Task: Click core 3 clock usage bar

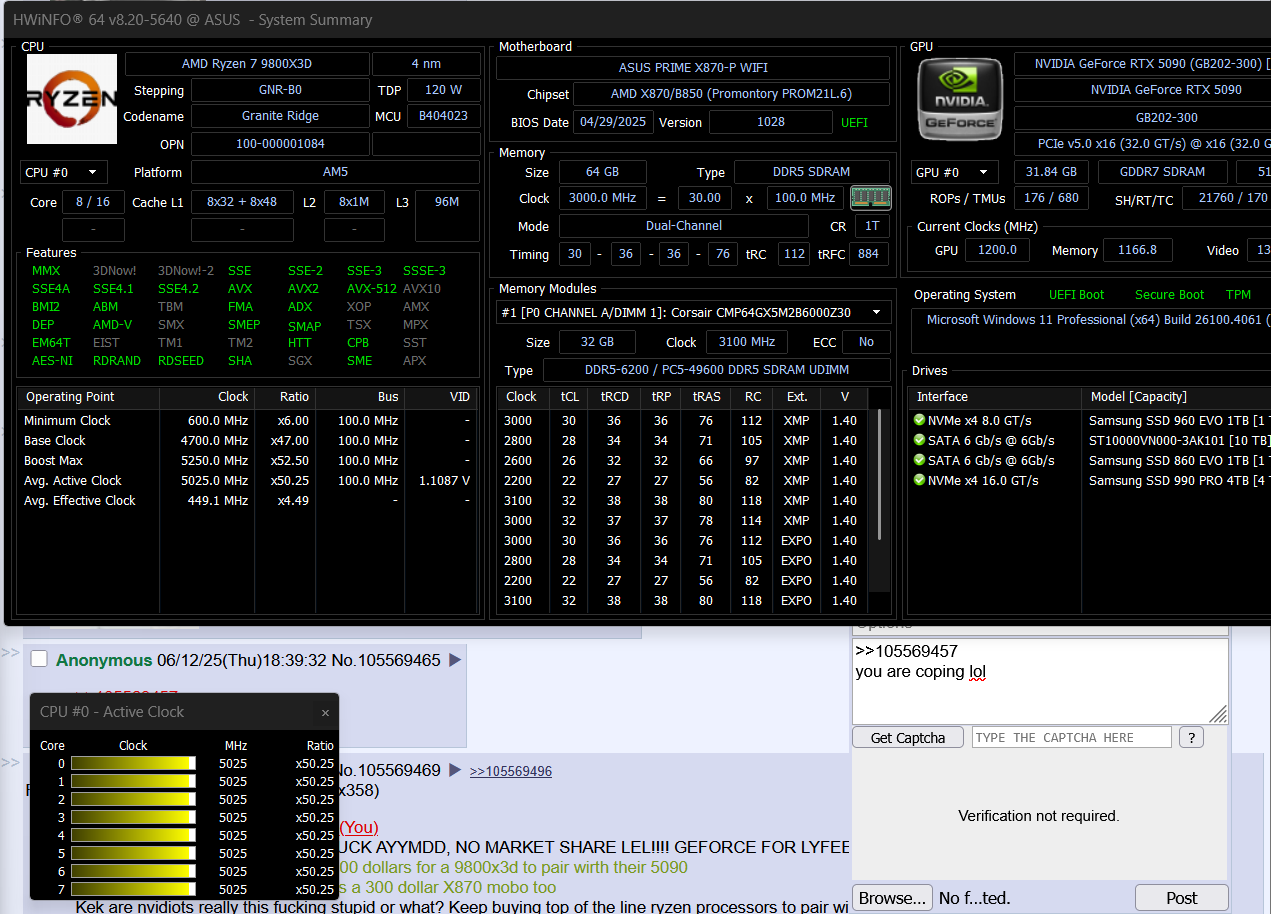Action: 133,818
